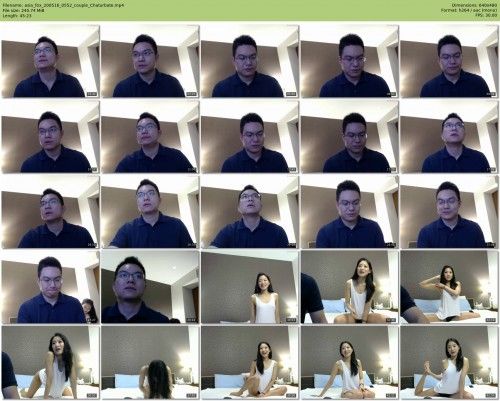Image resolution: width=500 pixels, height=401 pixels.
Task: Select the last thumbnail in the bottom row
Action: pos(449,363)
